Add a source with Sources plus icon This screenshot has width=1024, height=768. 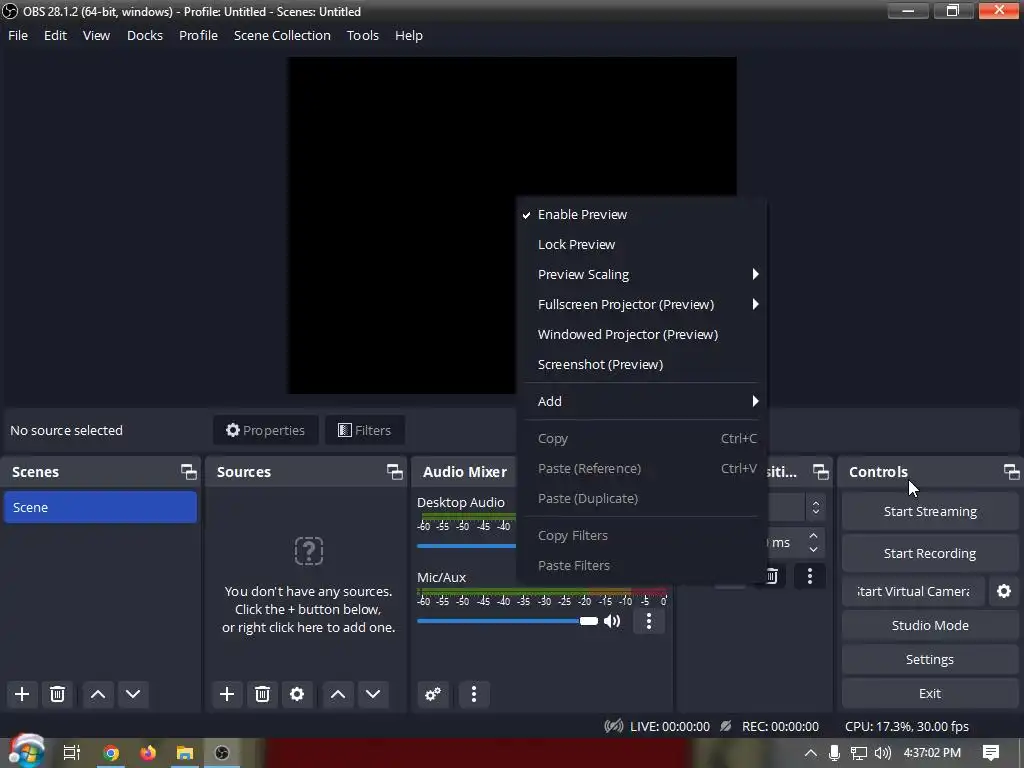[227, 694]
